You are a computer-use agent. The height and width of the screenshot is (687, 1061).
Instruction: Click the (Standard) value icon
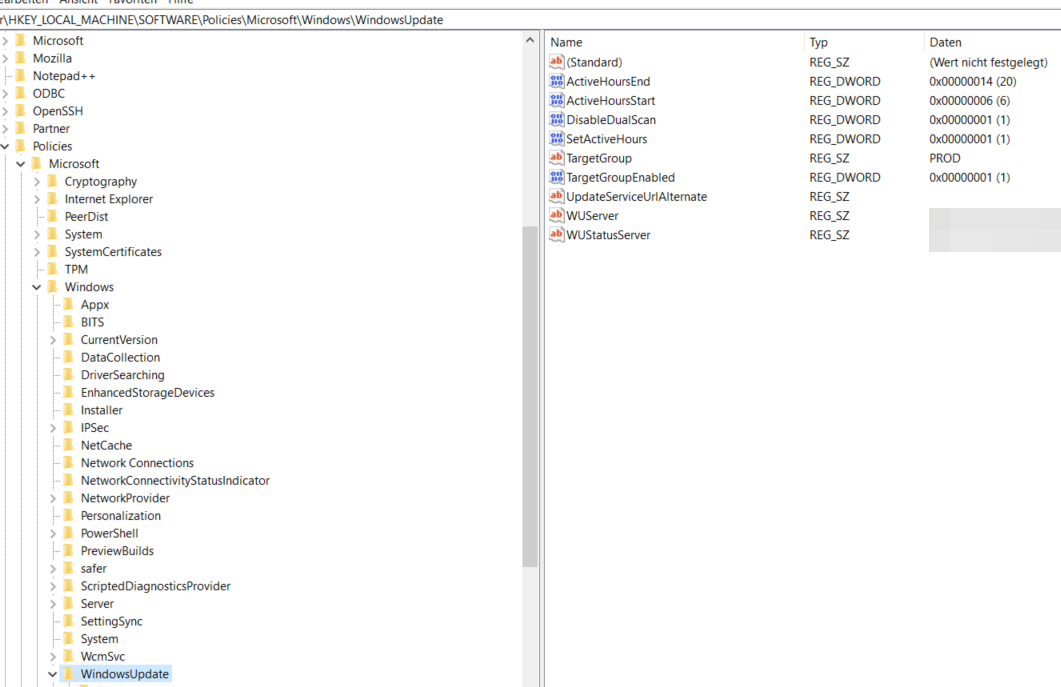(x=557, y=62)
